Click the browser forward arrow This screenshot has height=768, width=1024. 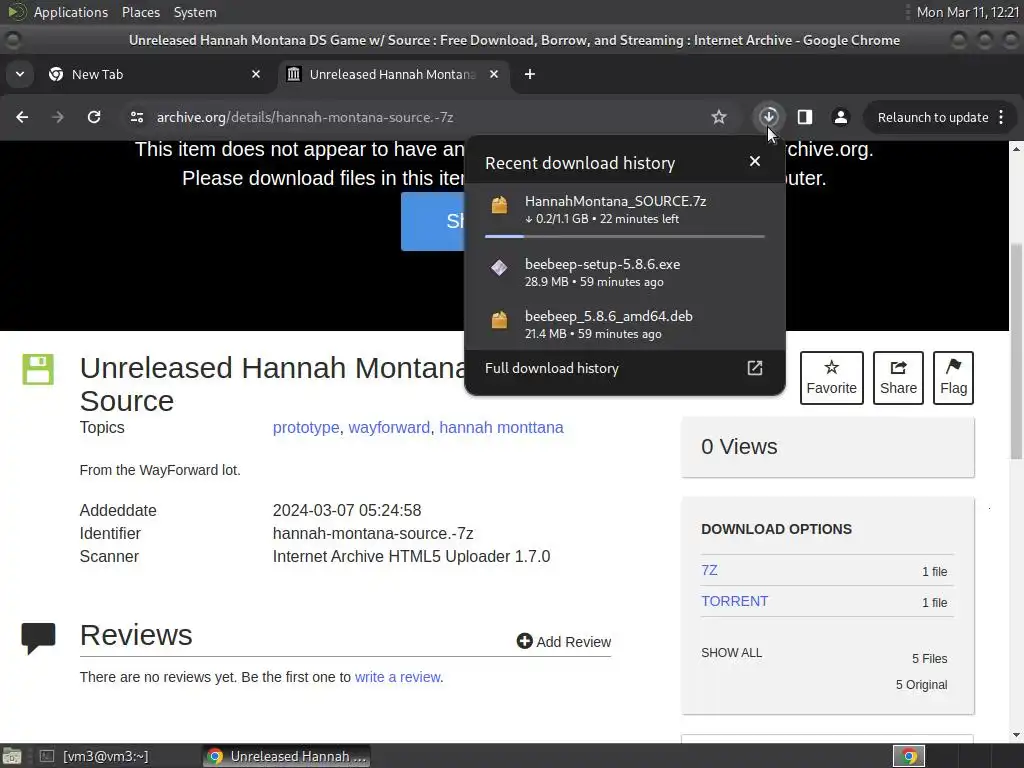pos(57,117)
